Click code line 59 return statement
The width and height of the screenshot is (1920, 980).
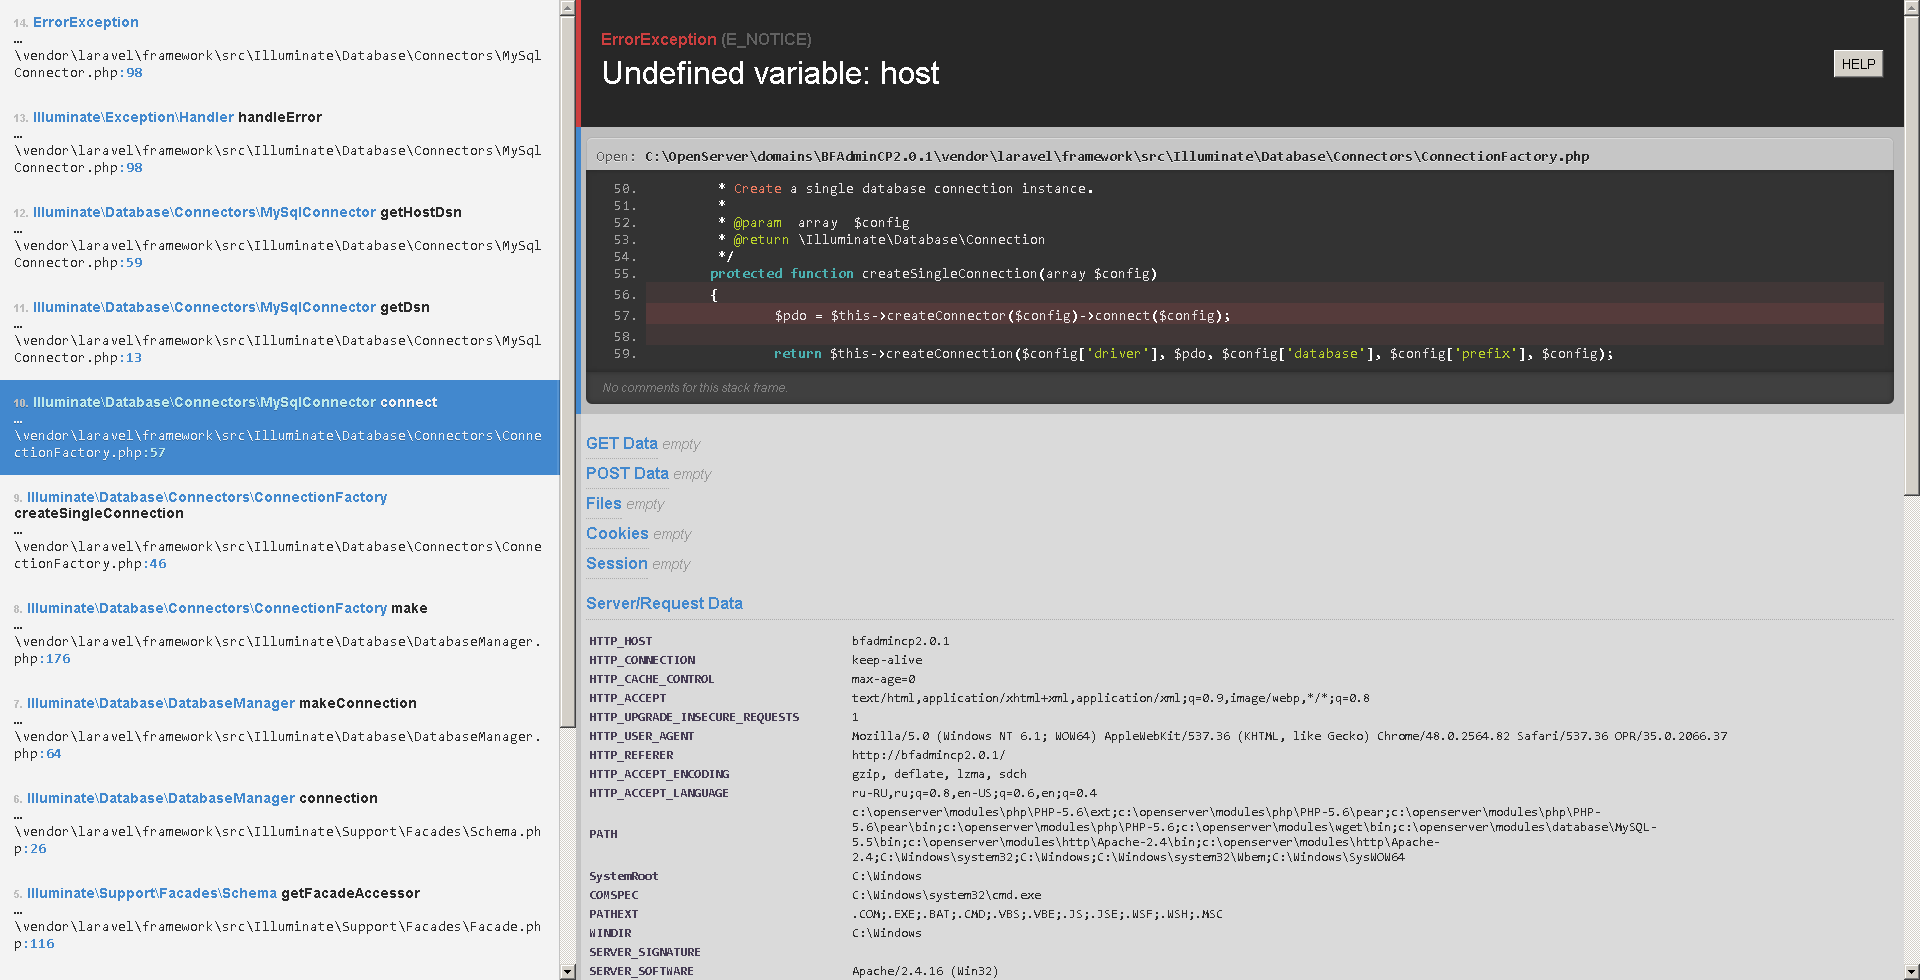[x=1193, y=354]
